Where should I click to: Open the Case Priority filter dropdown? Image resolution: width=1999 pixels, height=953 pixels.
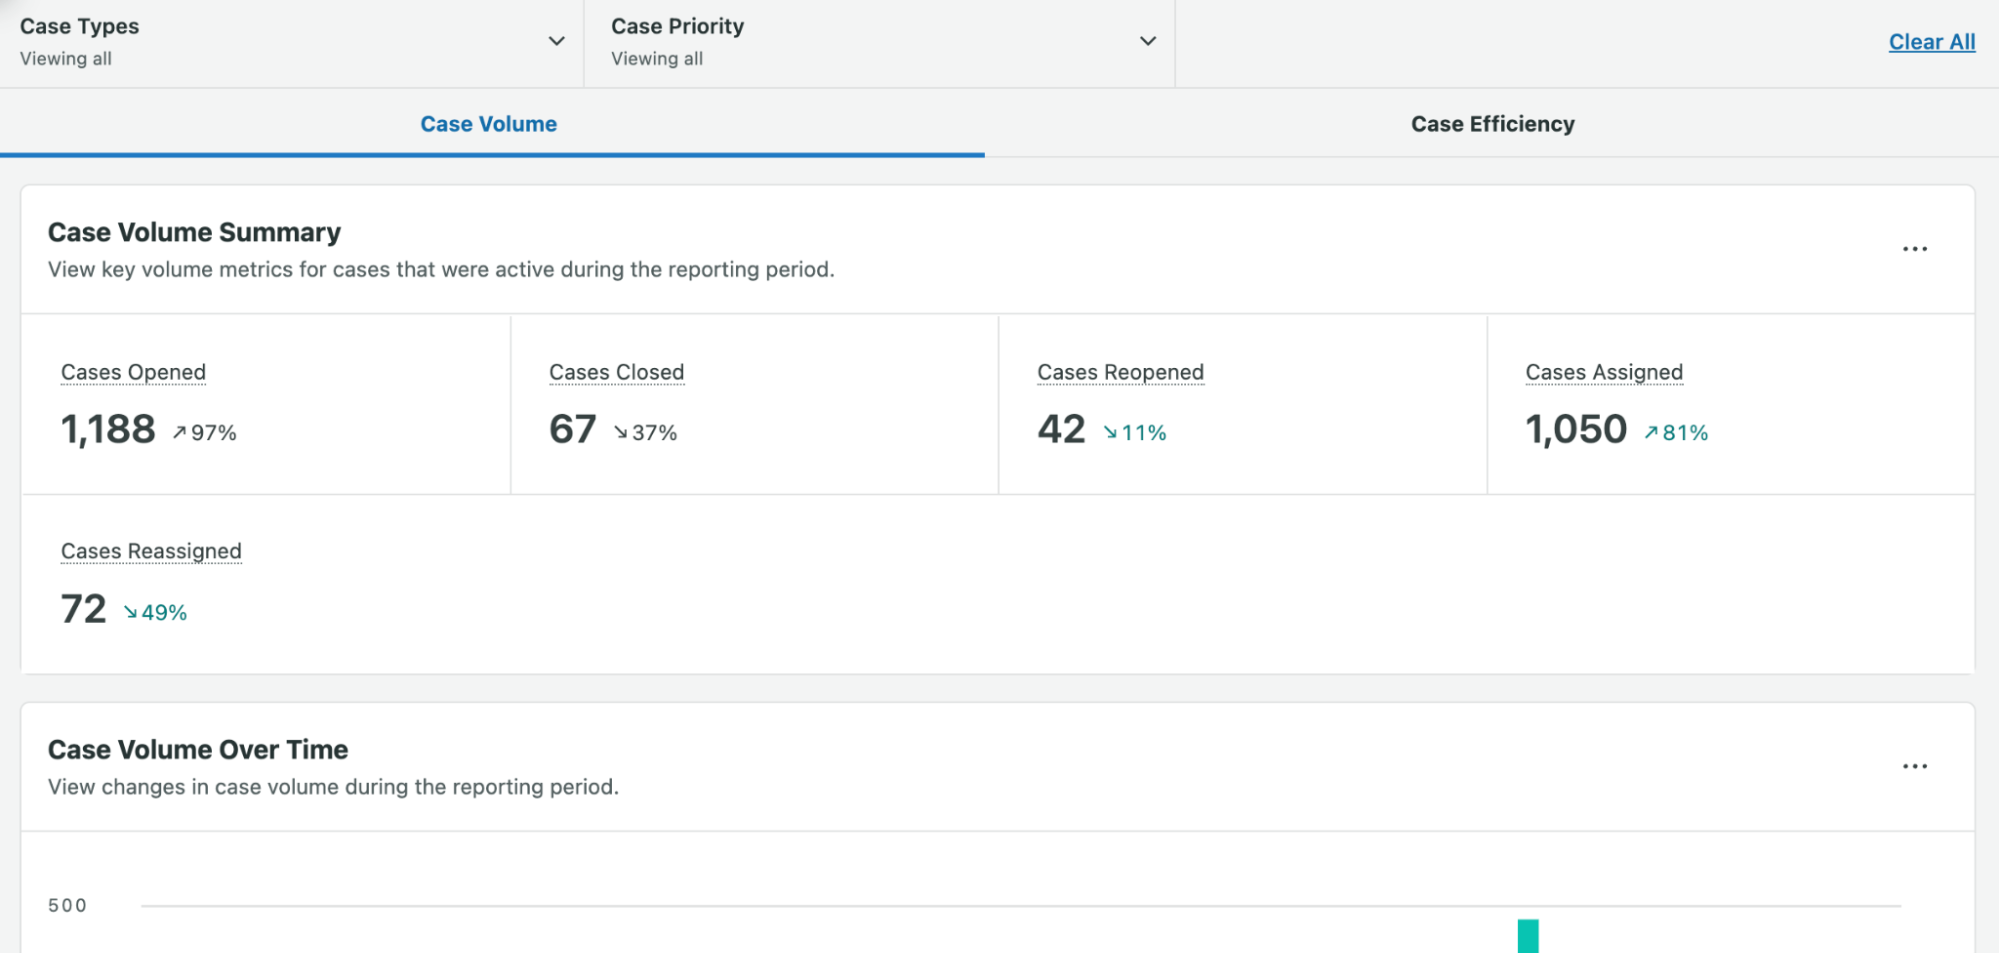[1146, 41]
